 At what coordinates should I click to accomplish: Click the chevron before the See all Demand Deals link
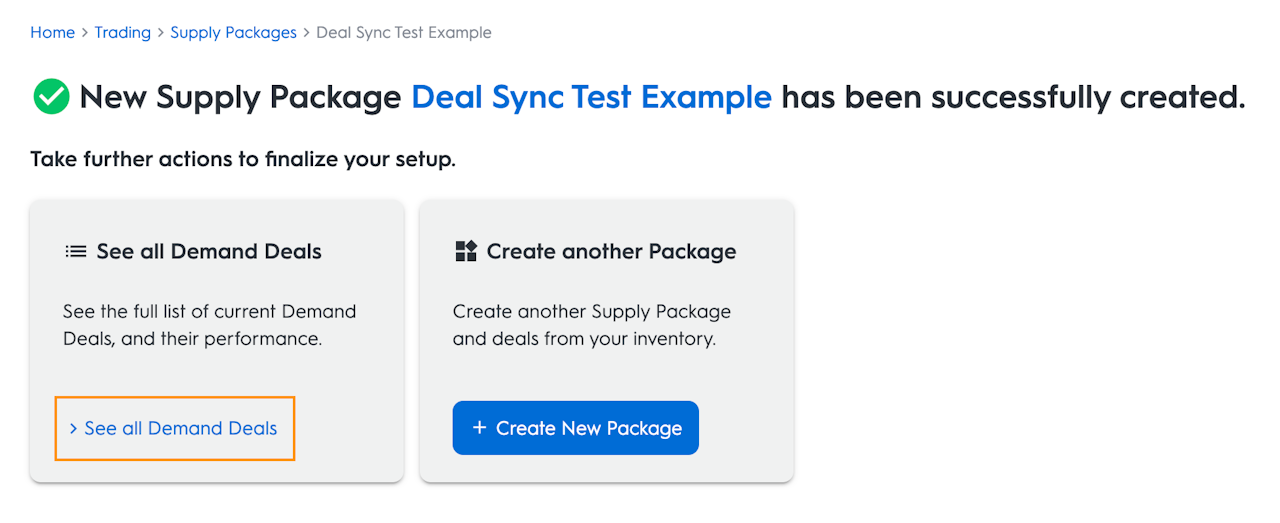[73, 428]
